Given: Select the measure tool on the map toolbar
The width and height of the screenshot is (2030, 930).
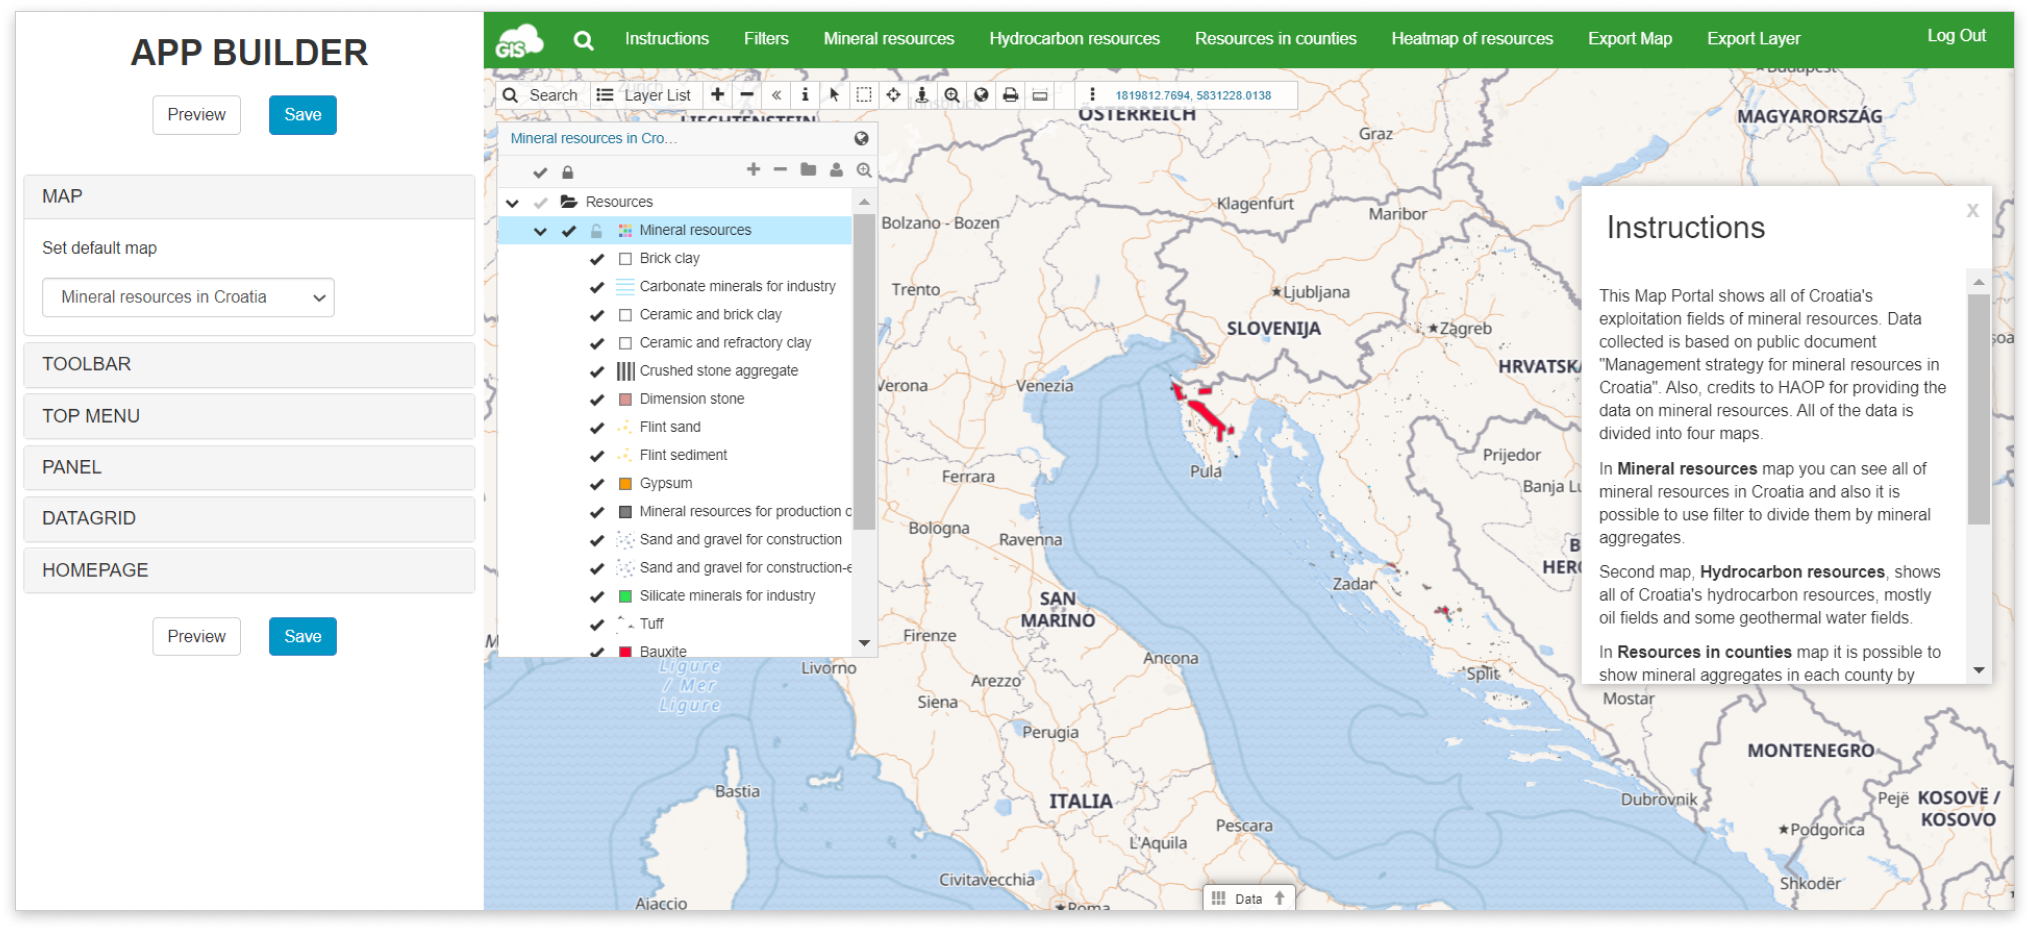Looking at the screenshot, I should point(1041,96).
